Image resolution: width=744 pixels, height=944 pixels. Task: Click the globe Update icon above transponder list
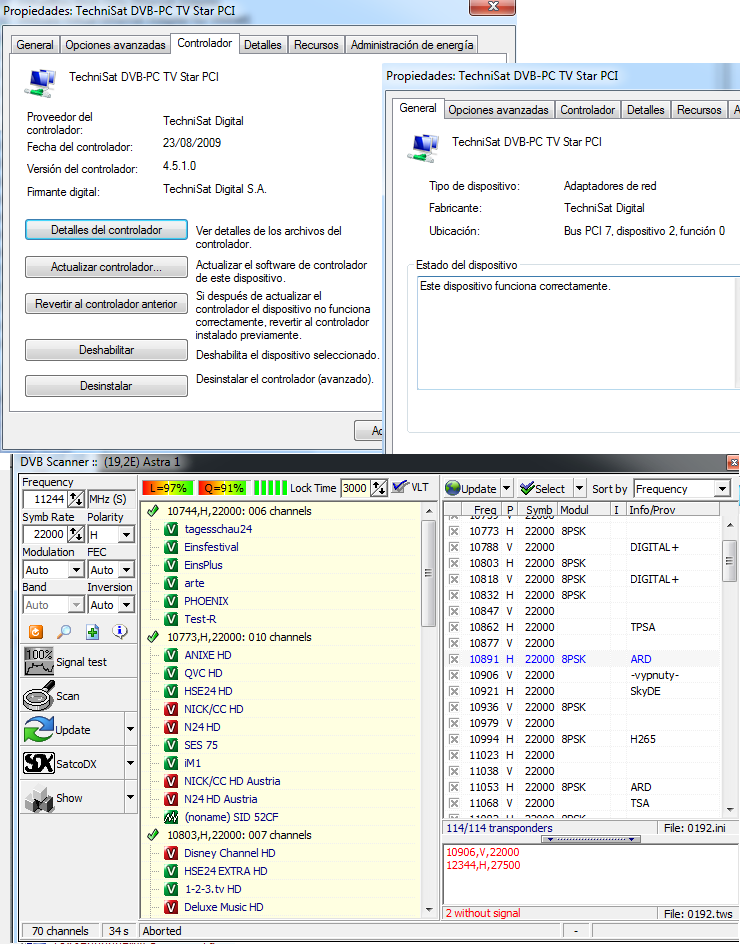pos(453,488)
